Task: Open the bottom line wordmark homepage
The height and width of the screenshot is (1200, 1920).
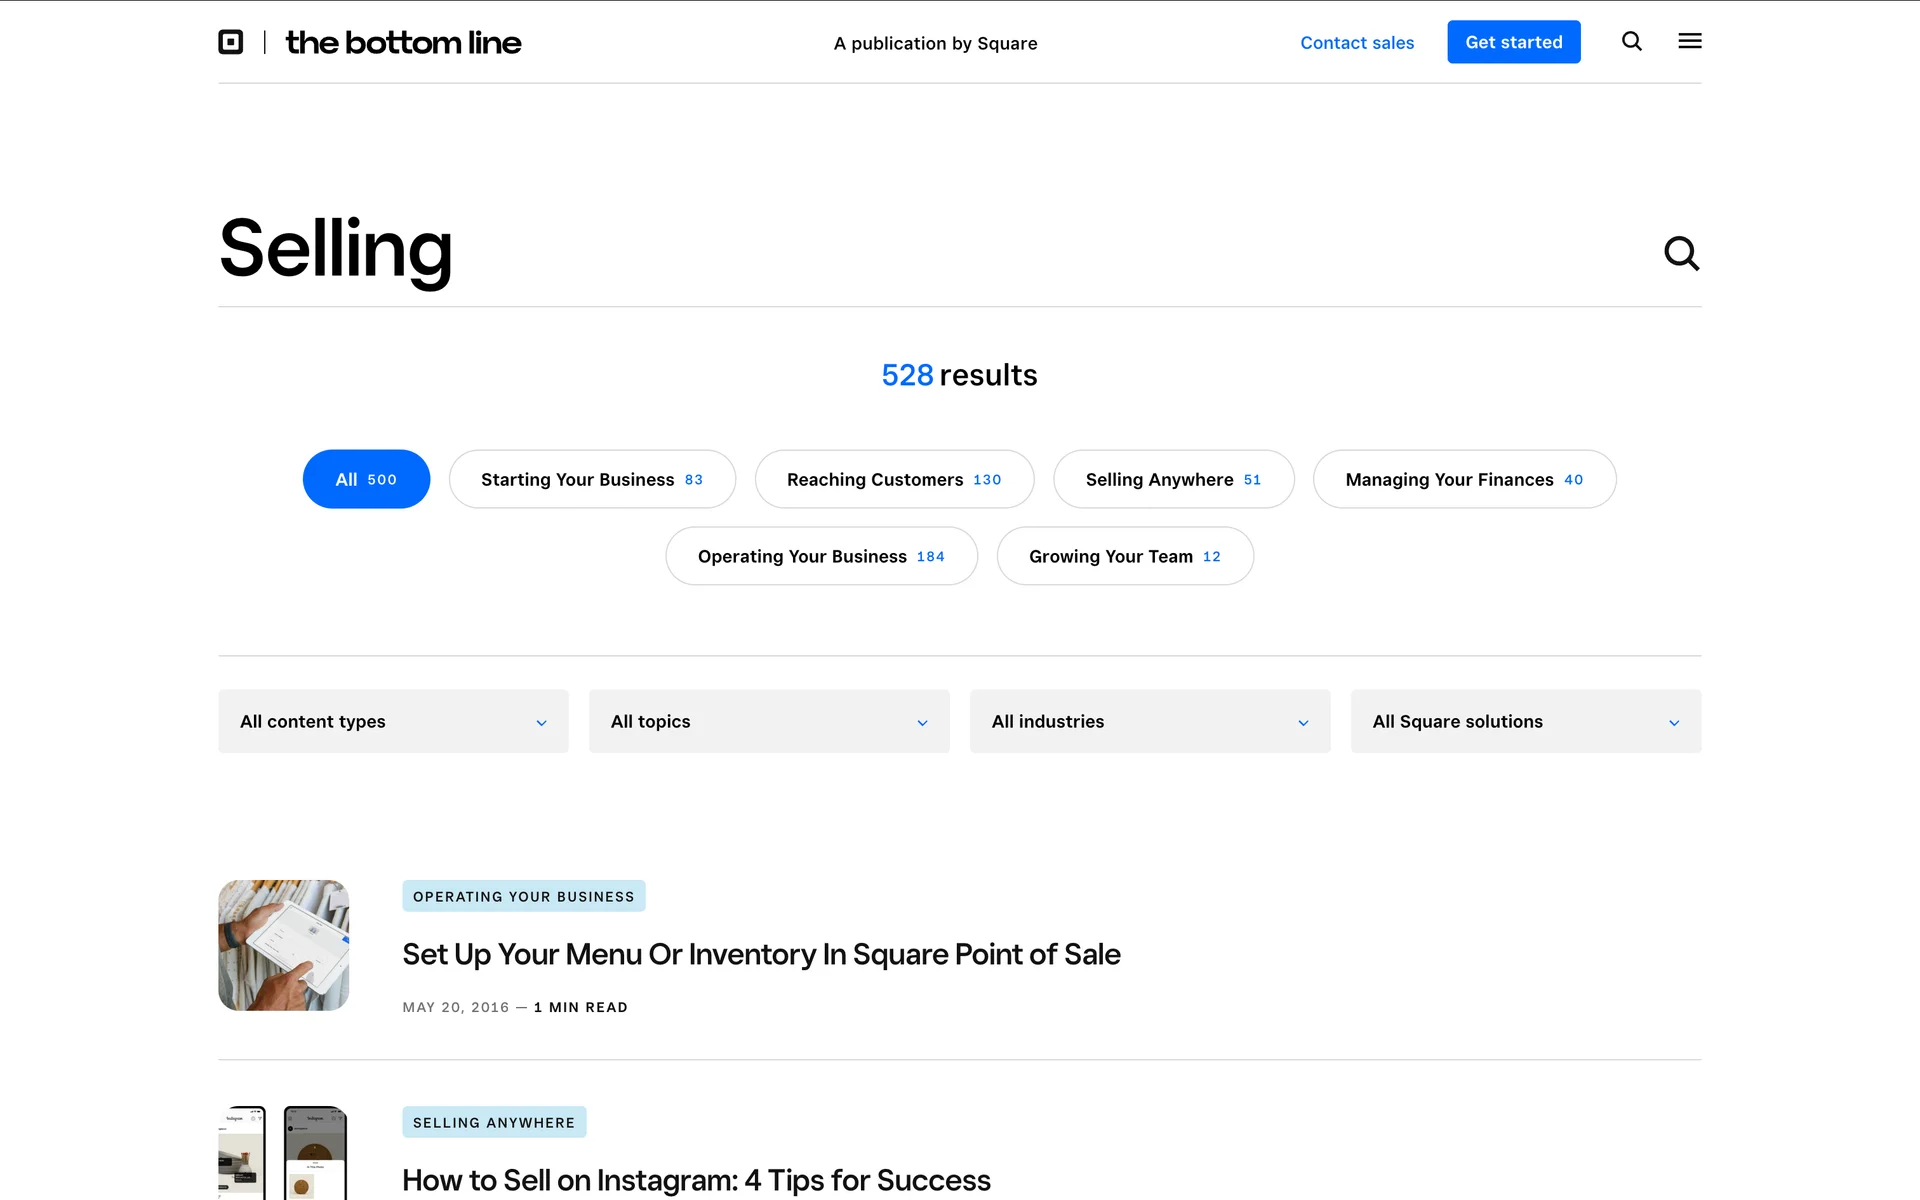Action: pyautogui.click(x=403, y=42)
